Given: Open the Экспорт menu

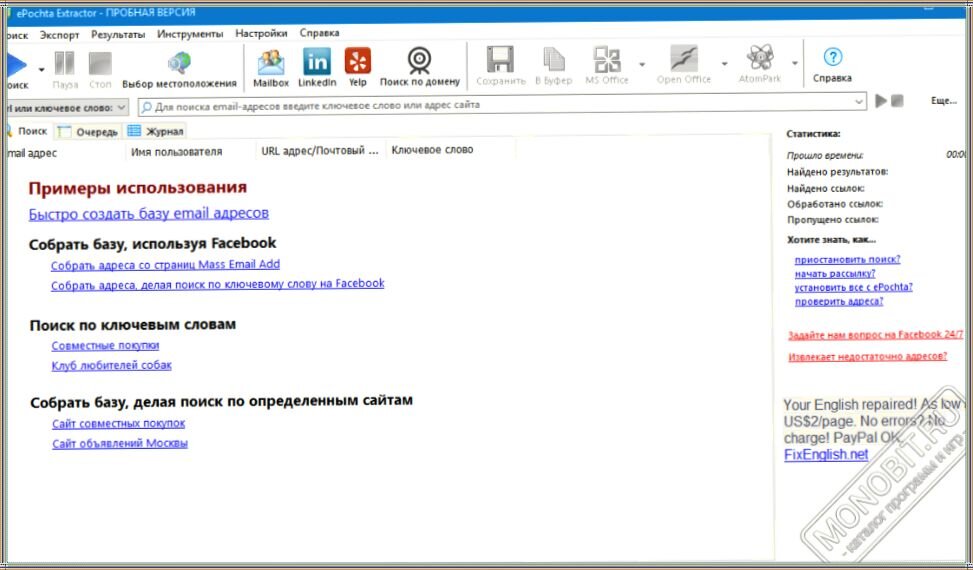Looking at the screenshot, I should click(60, 35).
